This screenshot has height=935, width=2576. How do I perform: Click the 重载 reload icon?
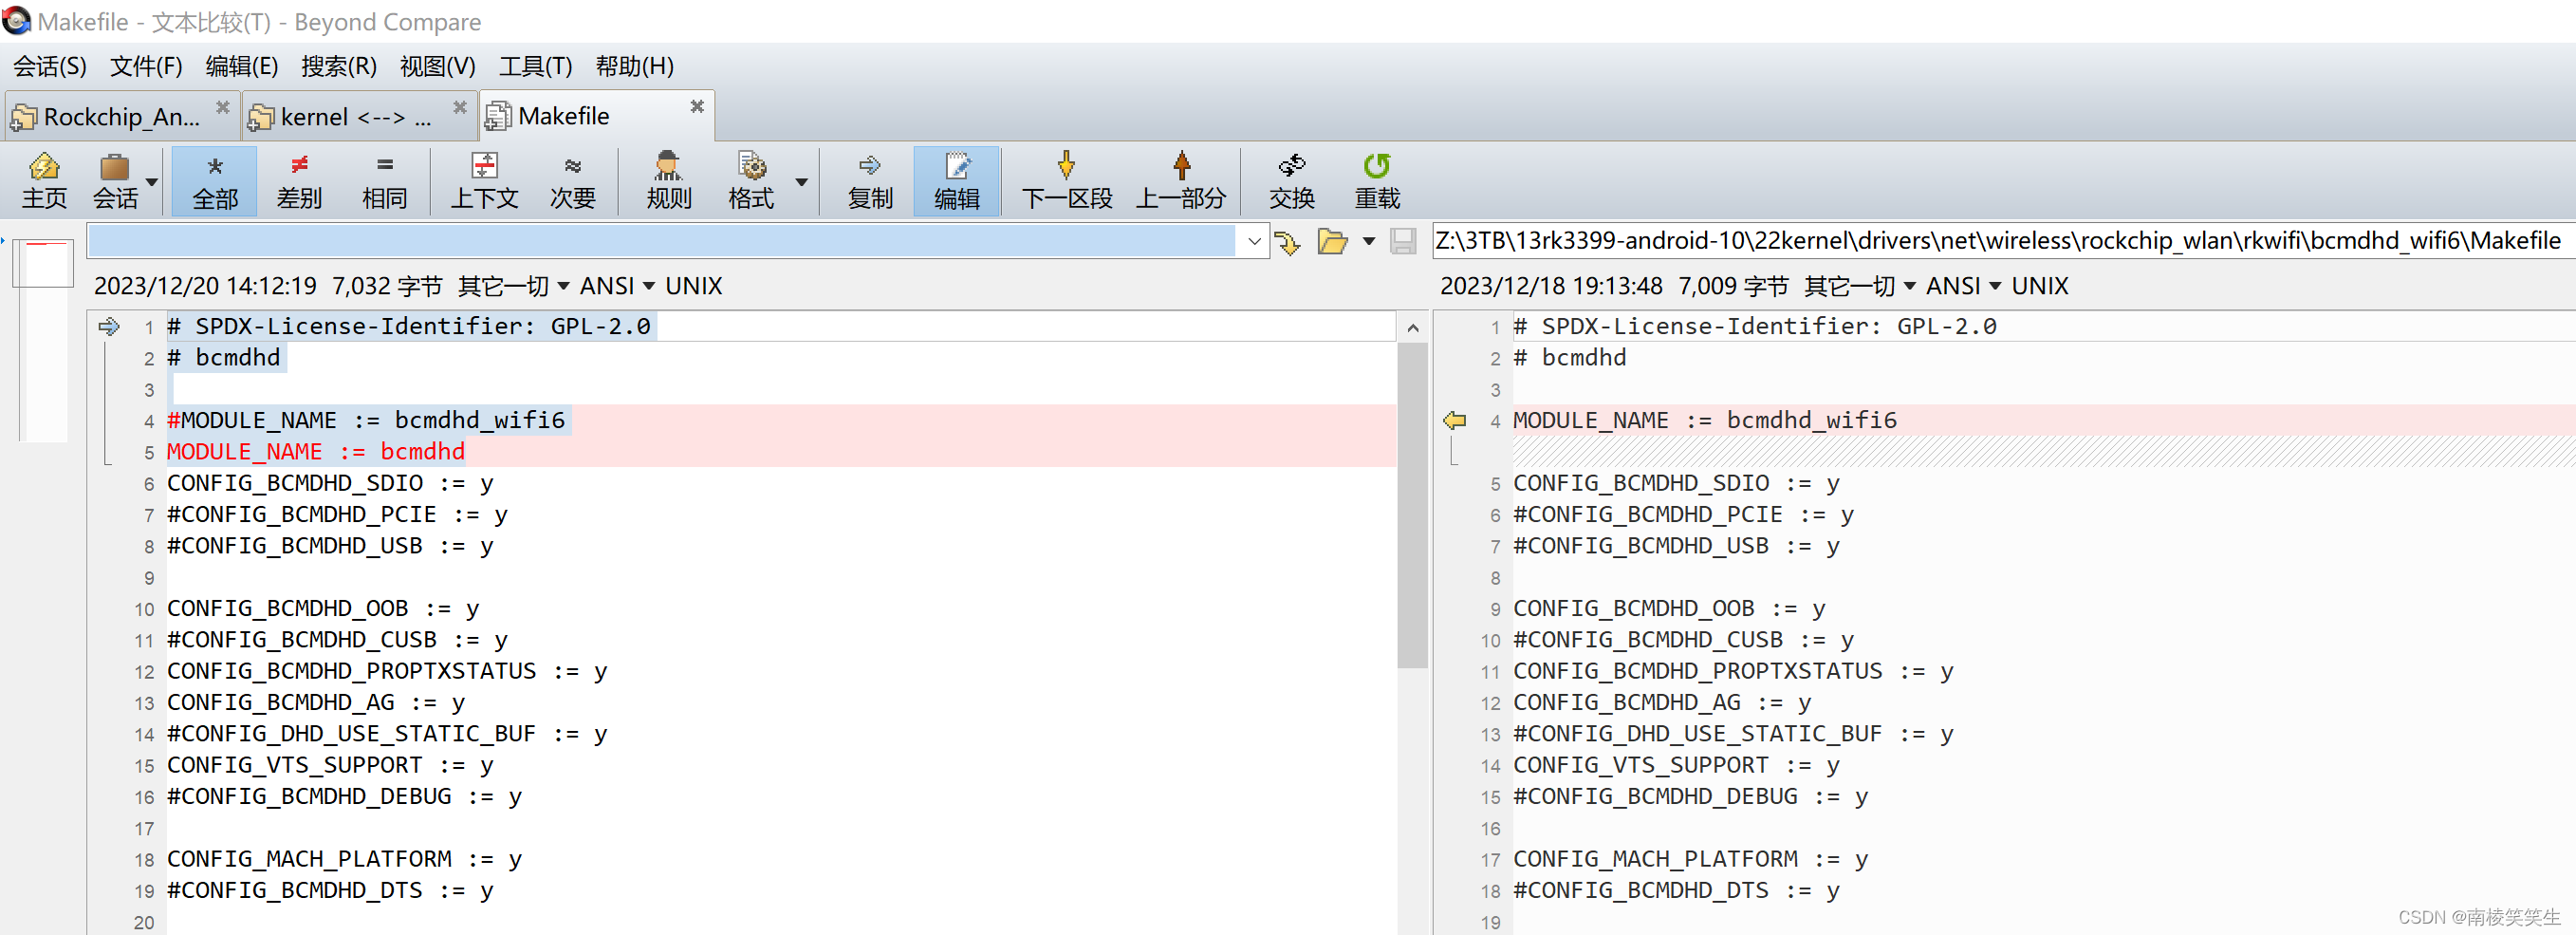[x=1377, y=181]
